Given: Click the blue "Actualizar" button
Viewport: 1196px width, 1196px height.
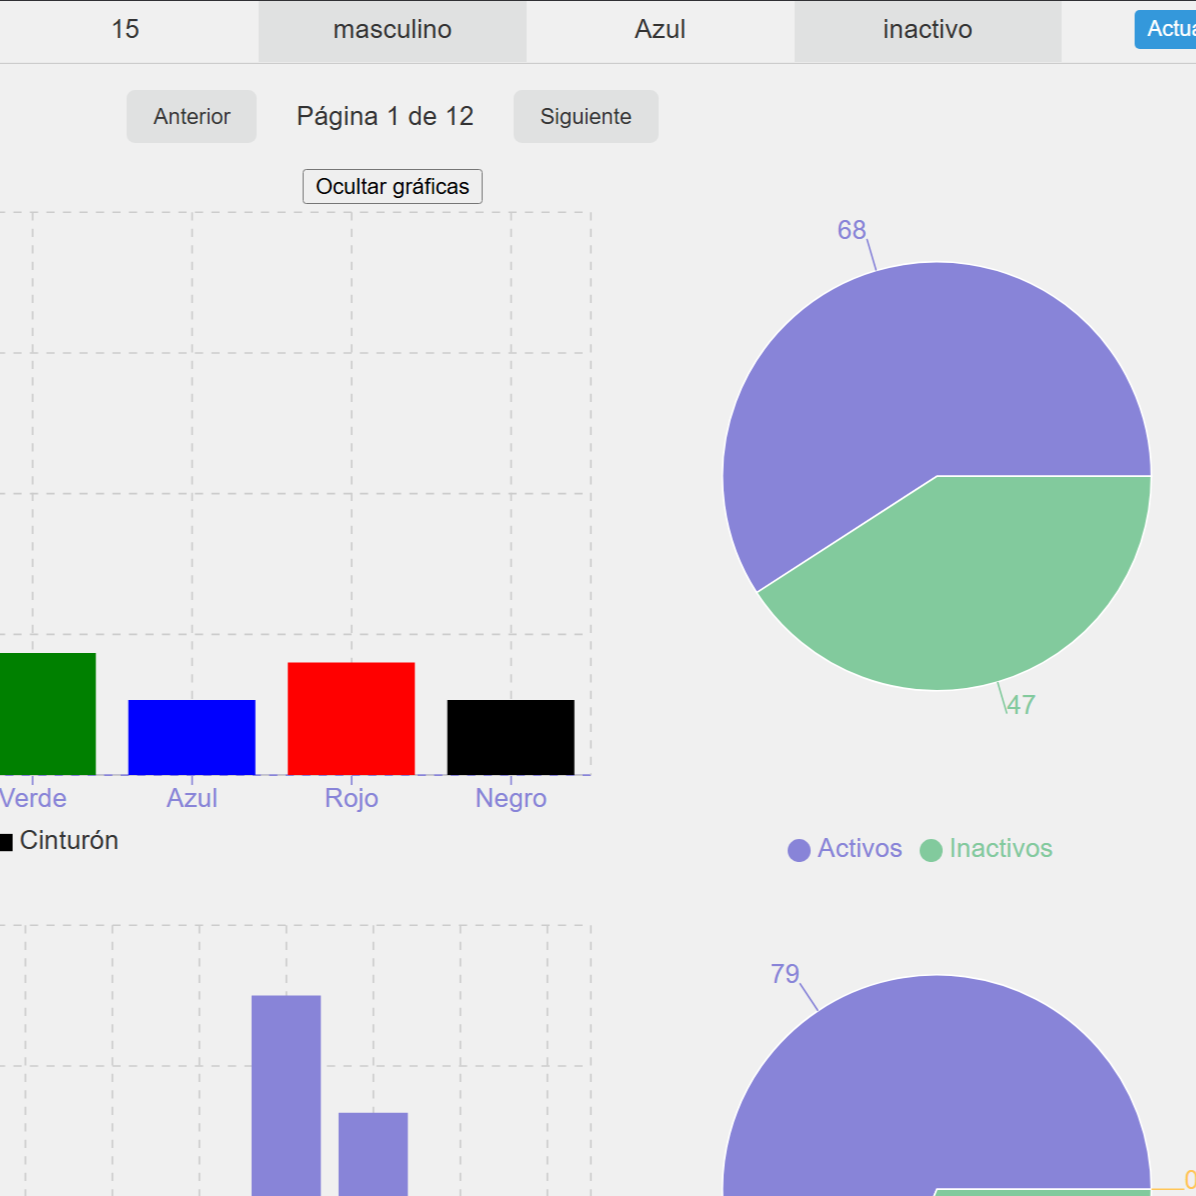Looking at the screenshot, I should click(1172, 30).
